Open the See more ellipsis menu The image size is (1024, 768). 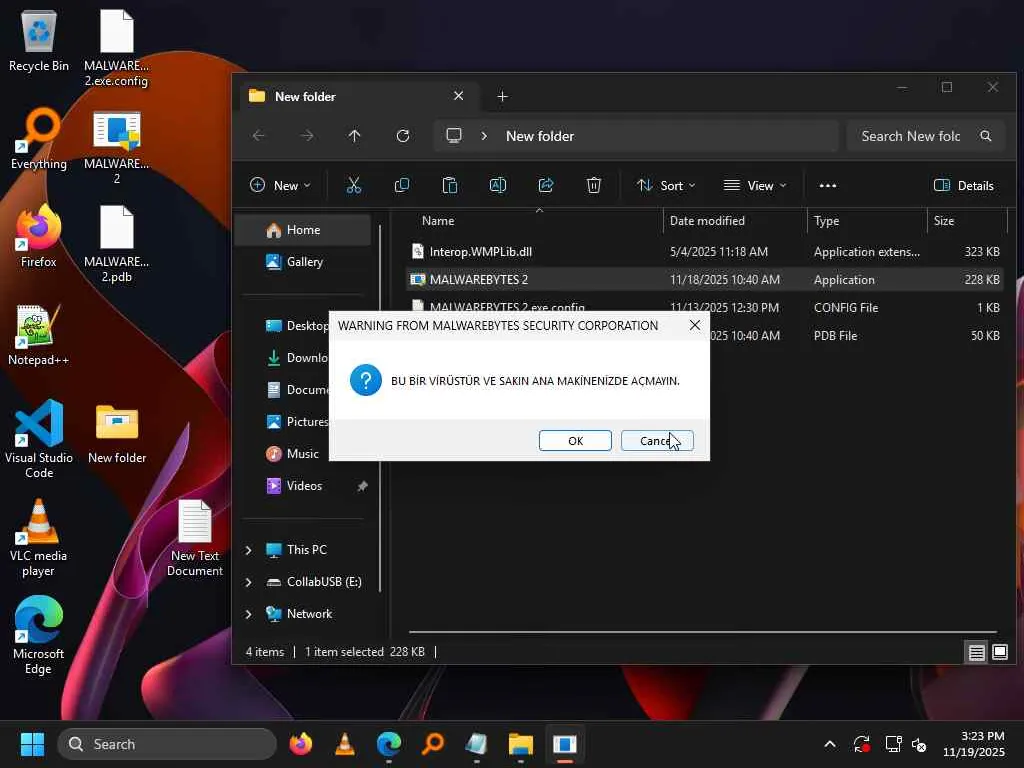pyautogui.click(x=827, y=185)
